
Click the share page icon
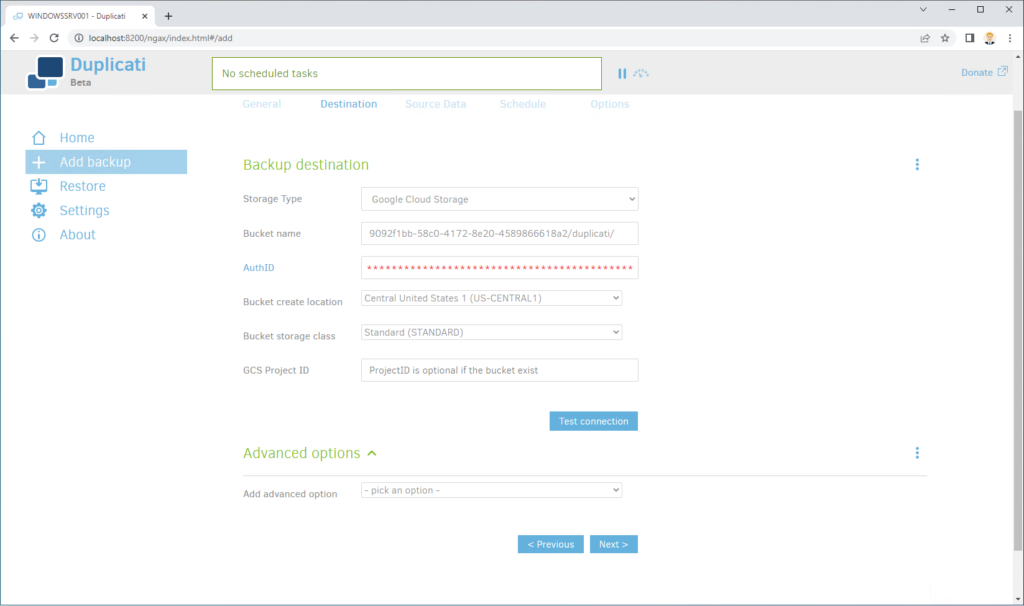click(x=925, y=38)
